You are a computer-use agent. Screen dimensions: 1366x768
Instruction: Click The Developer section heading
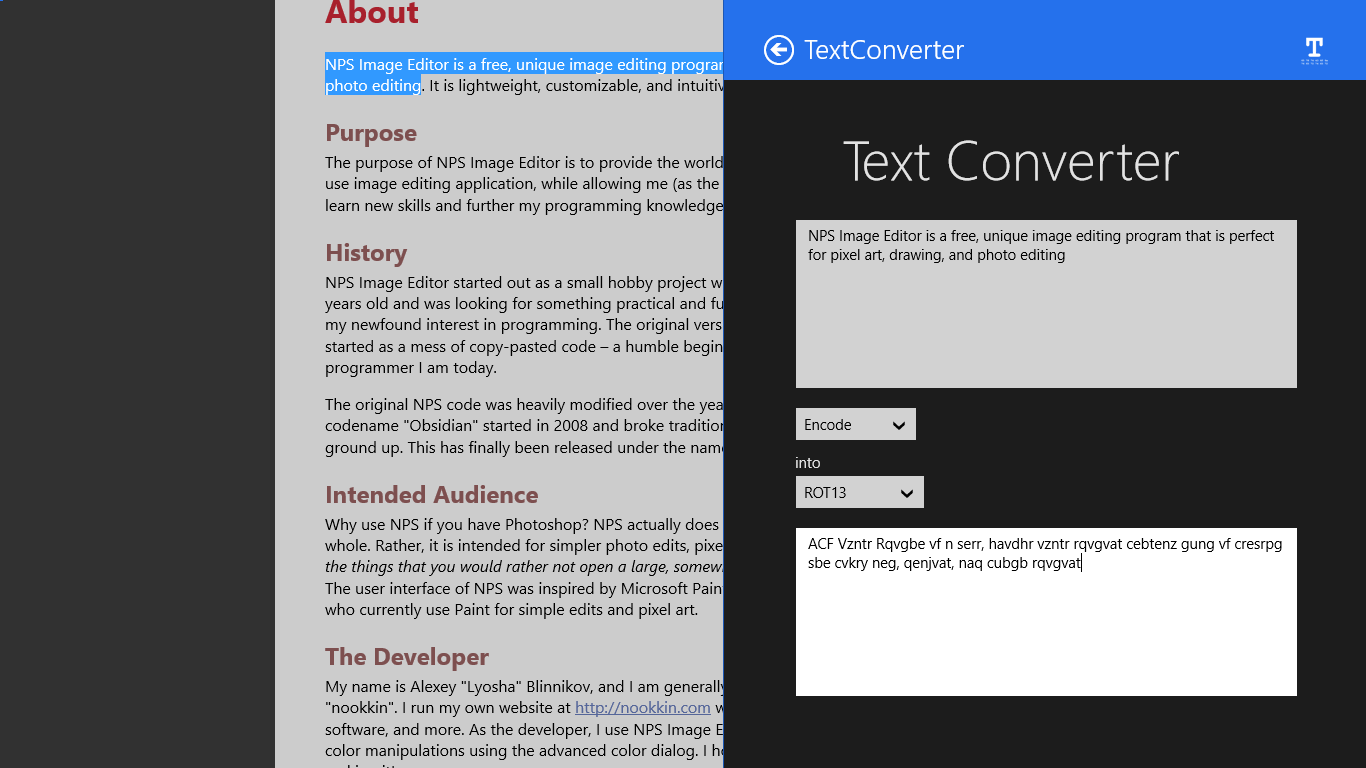[x=406, y=657]
